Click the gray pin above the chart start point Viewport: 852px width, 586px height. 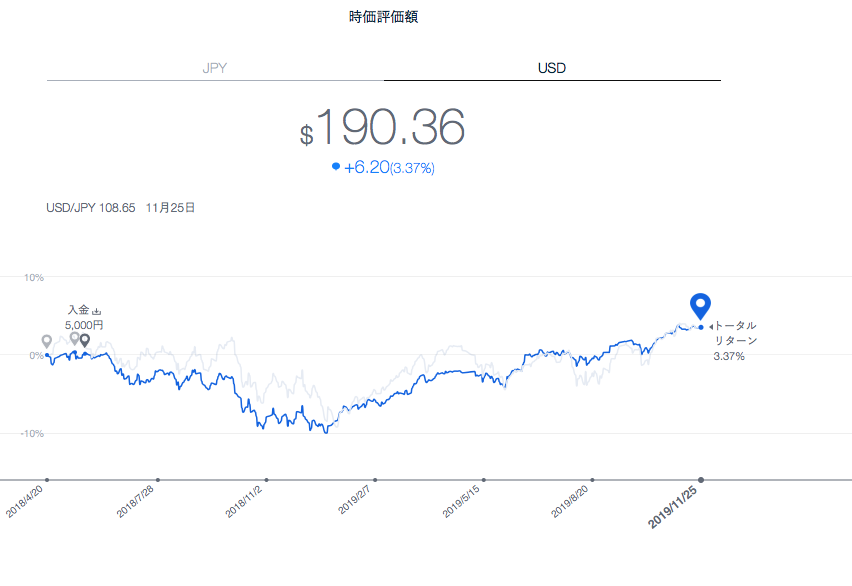[47, 341]
